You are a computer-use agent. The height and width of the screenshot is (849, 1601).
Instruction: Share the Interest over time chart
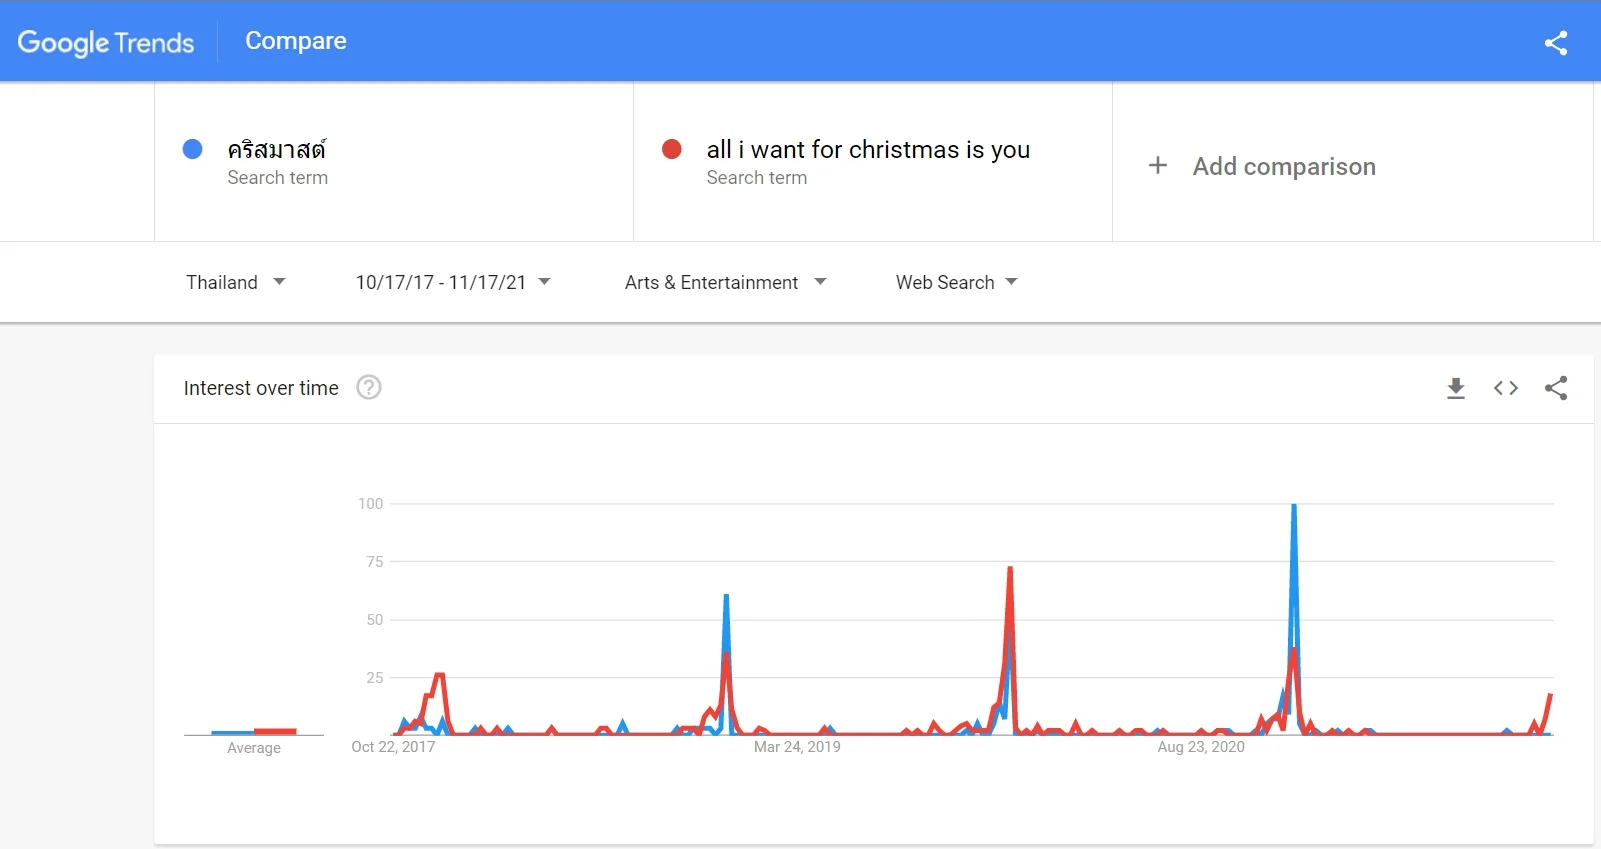1556,389
